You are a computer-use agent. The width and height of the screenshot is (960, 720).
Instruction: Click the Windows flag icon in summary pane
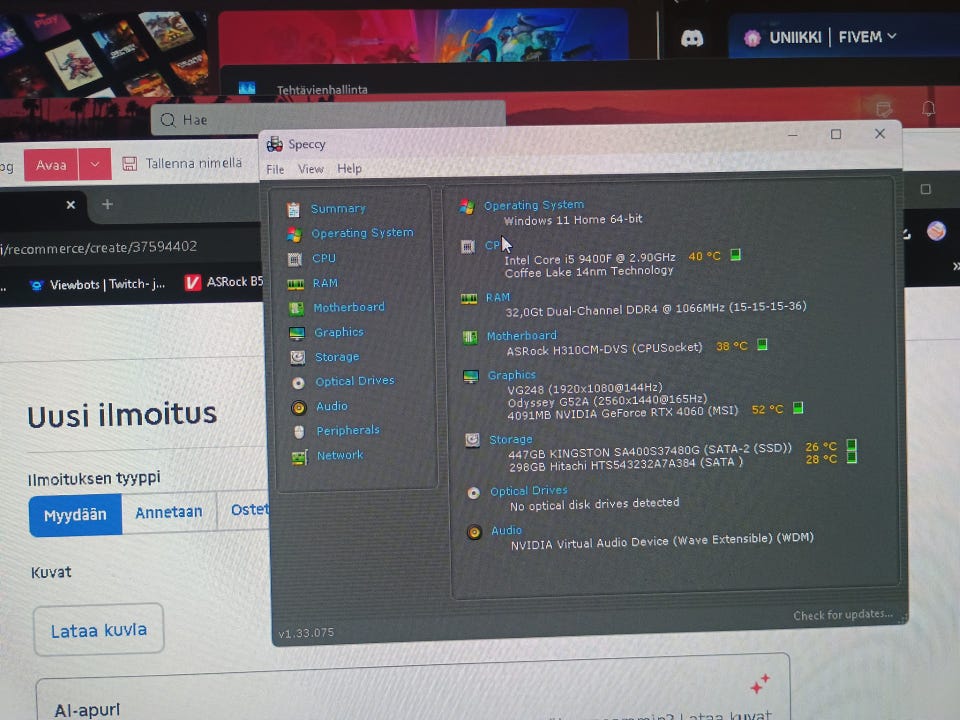tap(467, 207)
